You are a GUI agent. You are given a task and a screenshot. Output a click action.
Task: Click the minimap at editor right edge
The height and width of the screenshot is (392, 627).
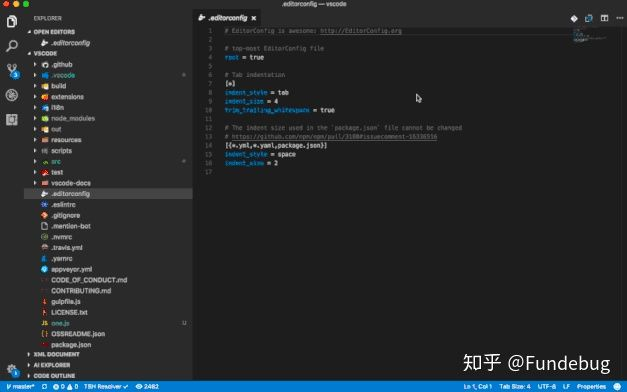(589, 36)
